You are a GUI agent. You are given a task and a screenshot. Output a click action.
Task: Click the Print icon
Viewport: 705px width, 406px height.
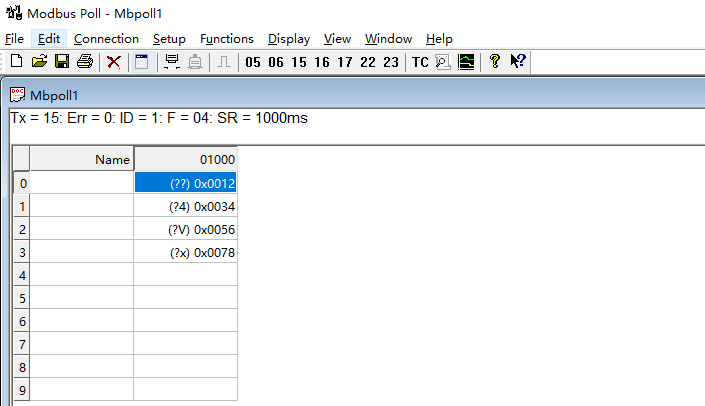[x=85, y=61]
